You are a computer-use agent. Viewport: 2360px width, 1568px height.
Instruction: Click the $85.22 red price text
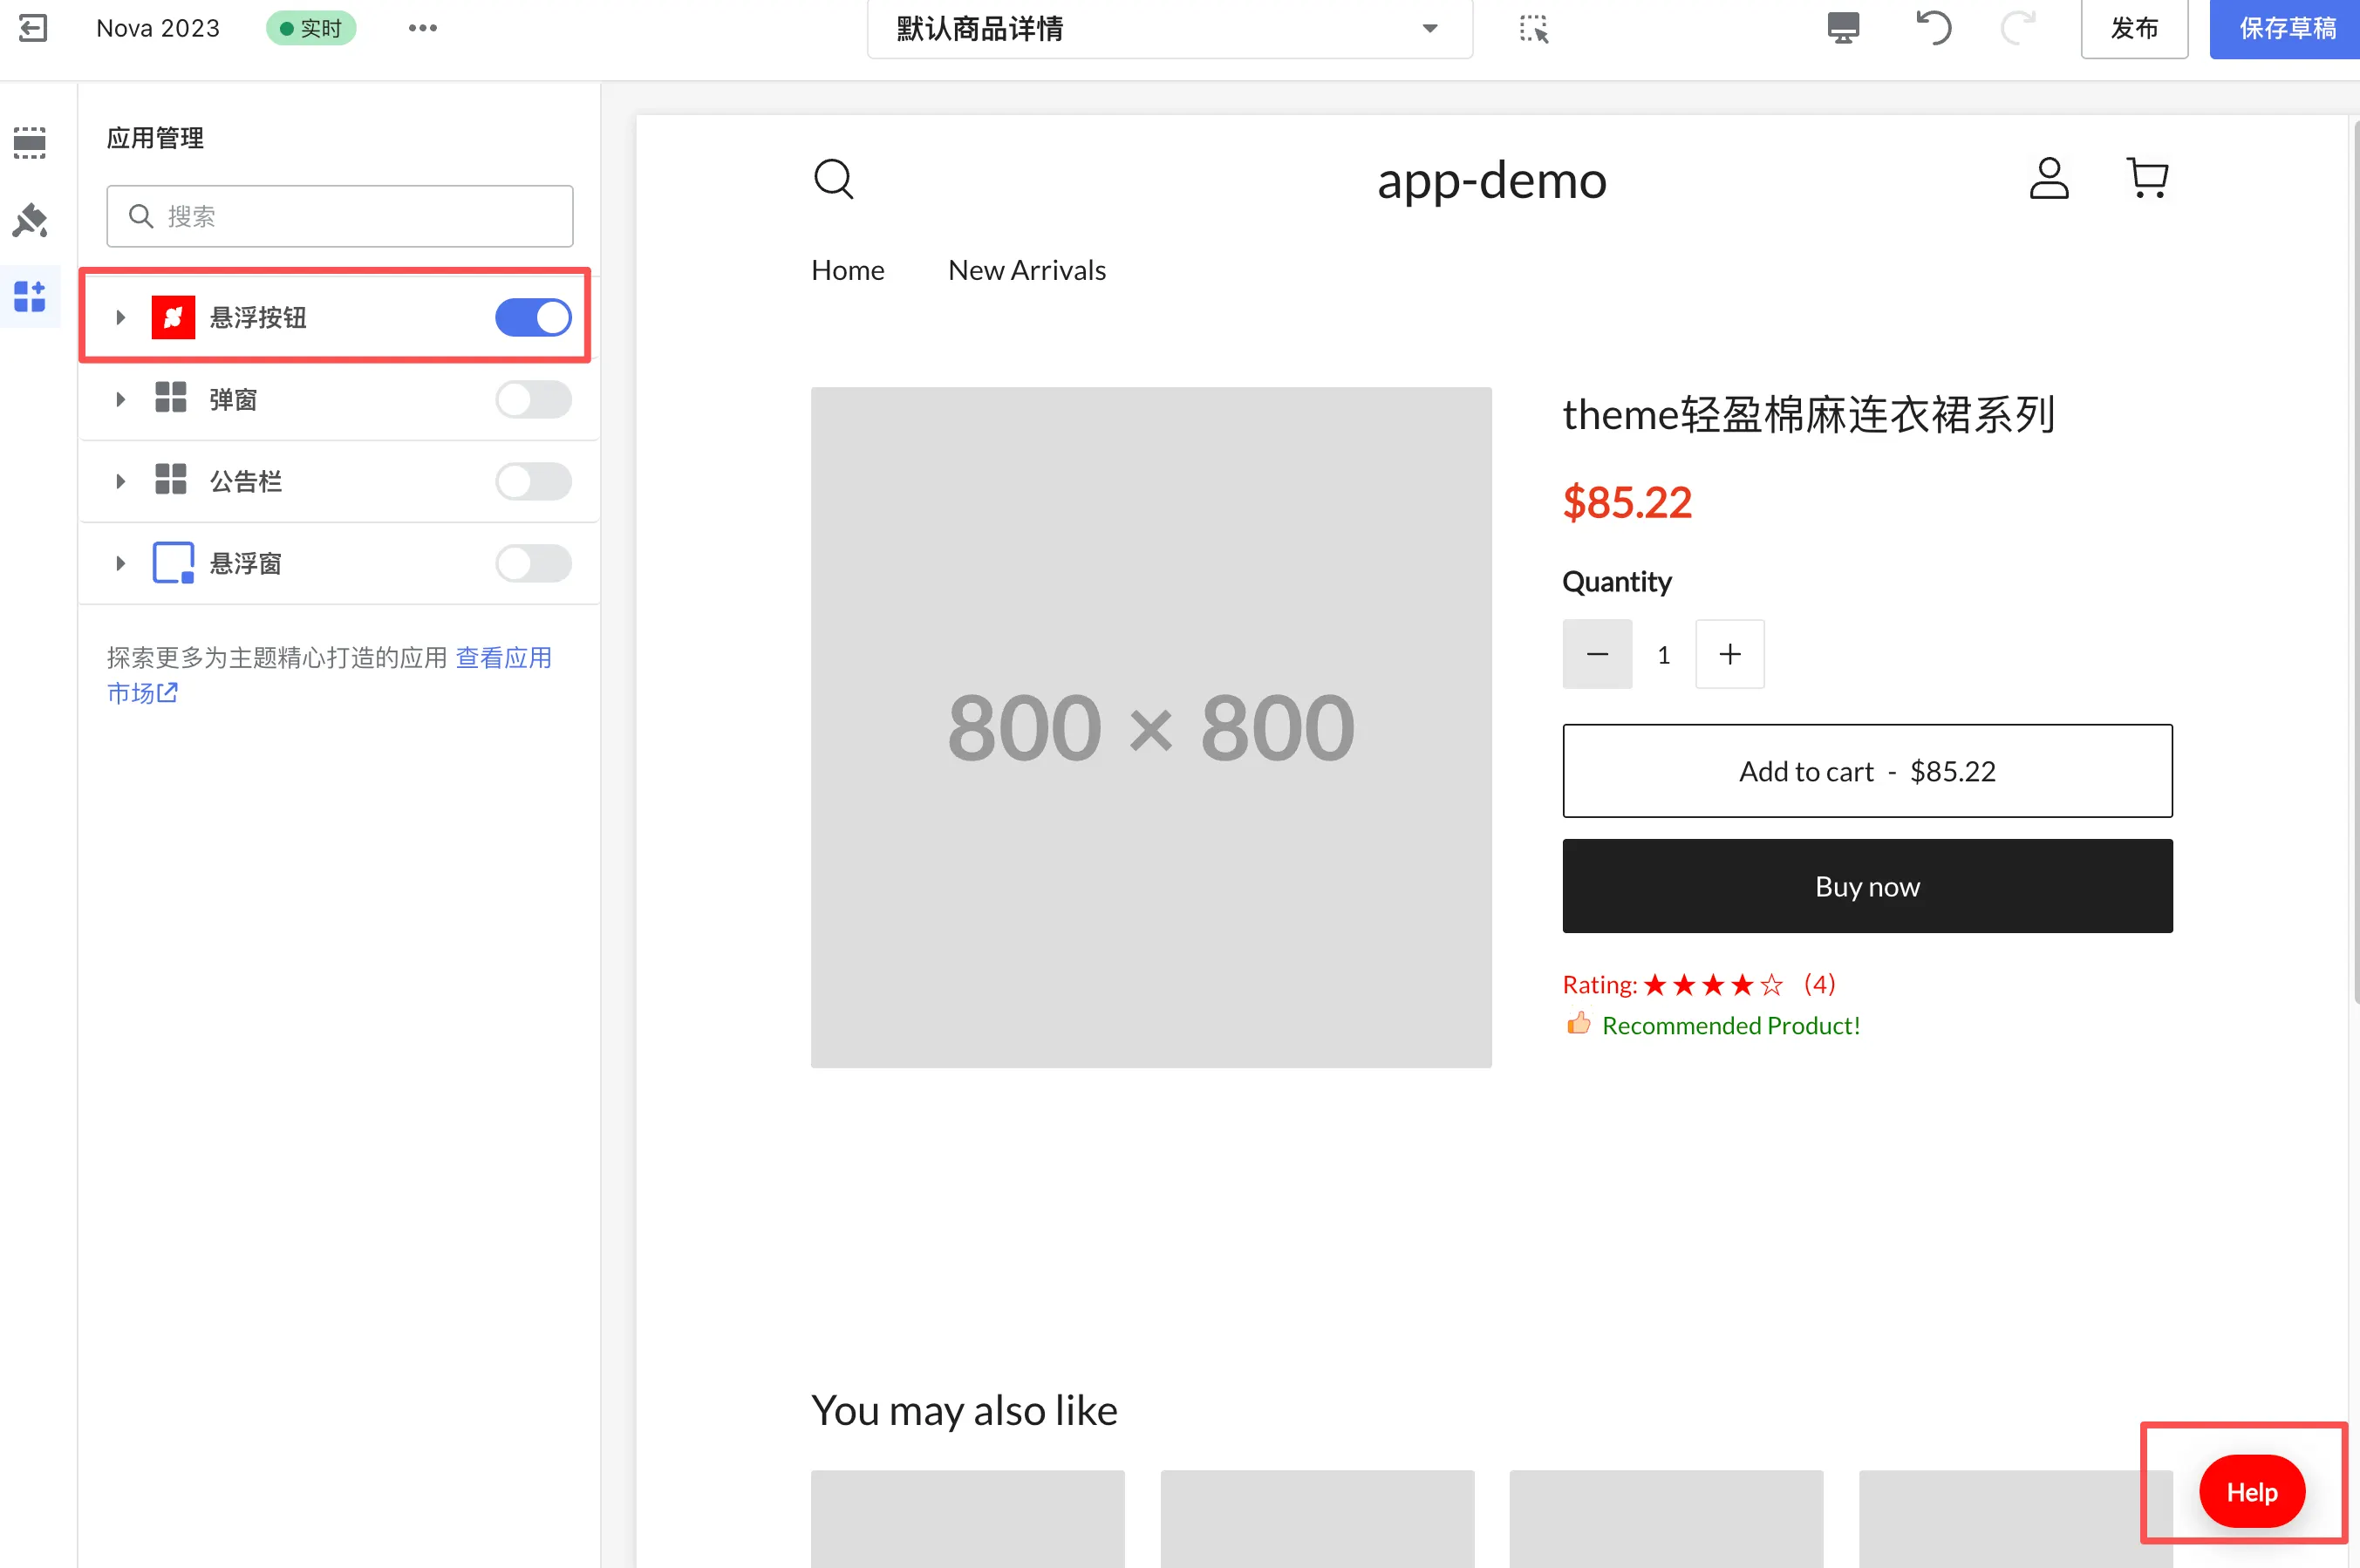[1627, 501]
